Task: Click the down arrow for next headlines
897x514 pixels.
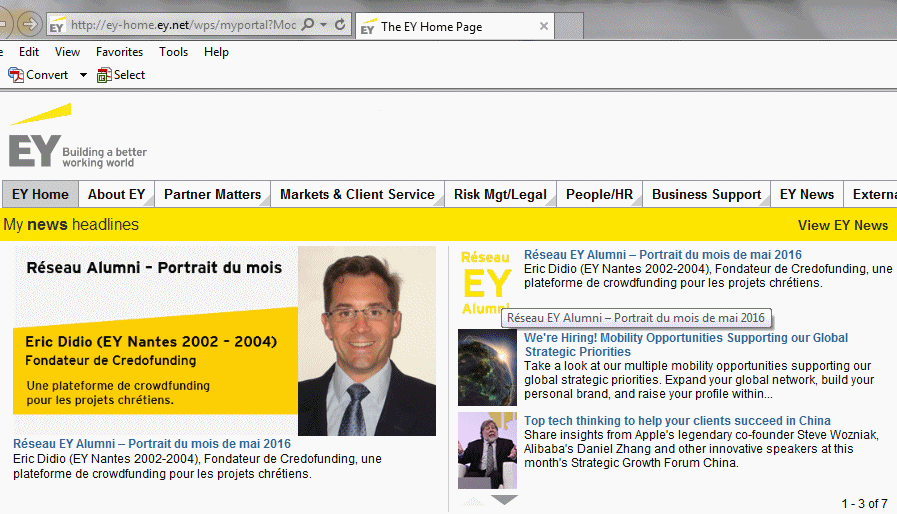Action: click(504, 500)
